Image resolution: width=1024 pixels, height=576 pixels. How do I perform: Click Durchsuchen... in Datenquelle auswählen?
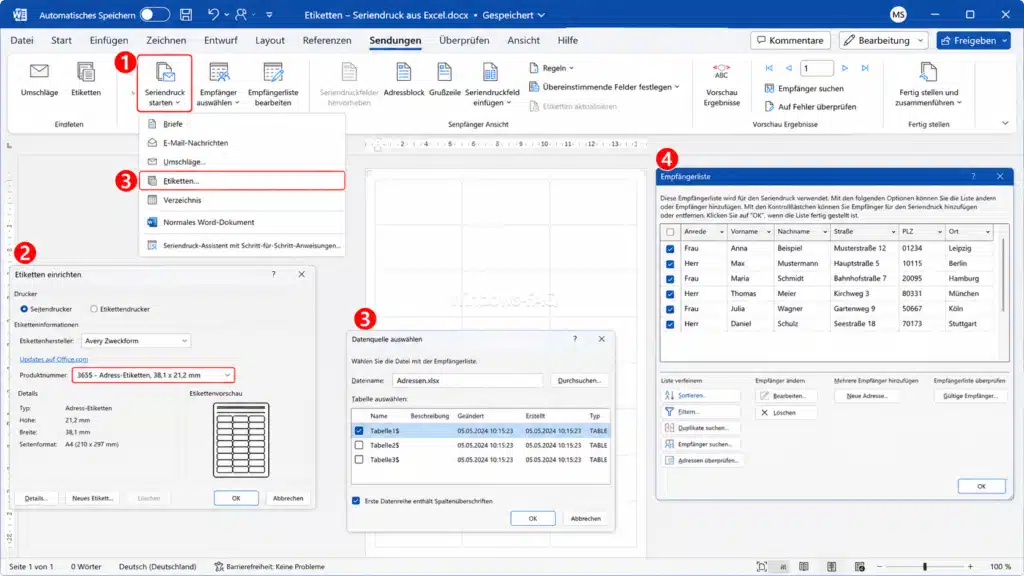pos(579,380)
